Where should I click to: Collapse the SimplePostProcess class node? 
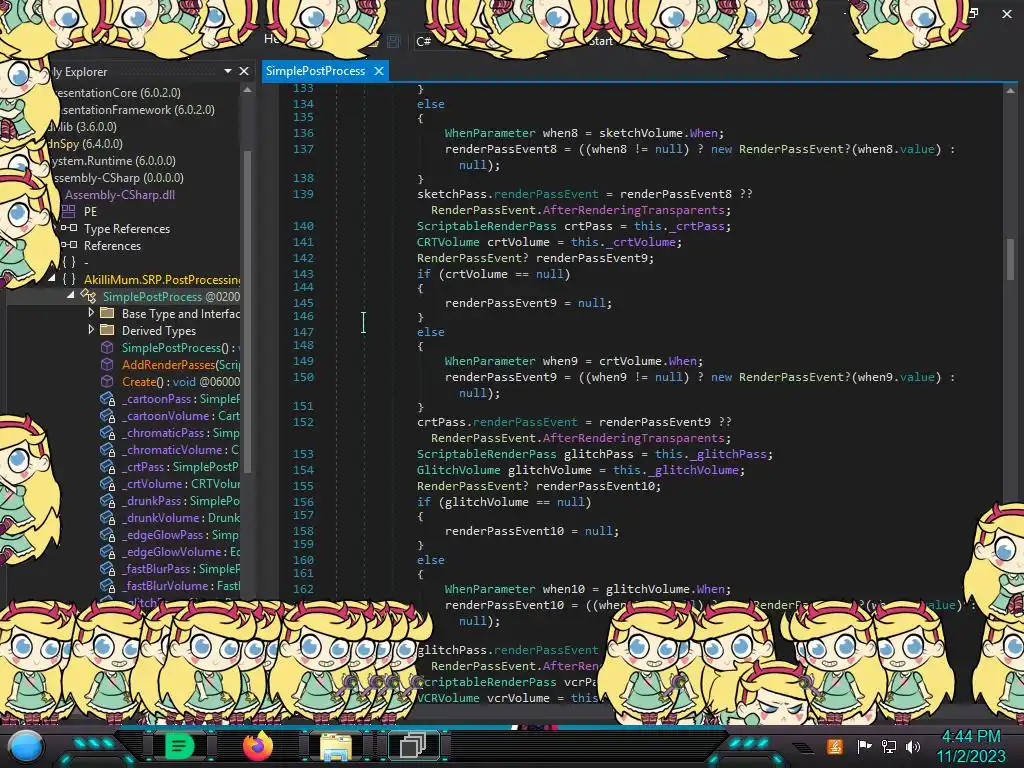click(x=71, y=295)
